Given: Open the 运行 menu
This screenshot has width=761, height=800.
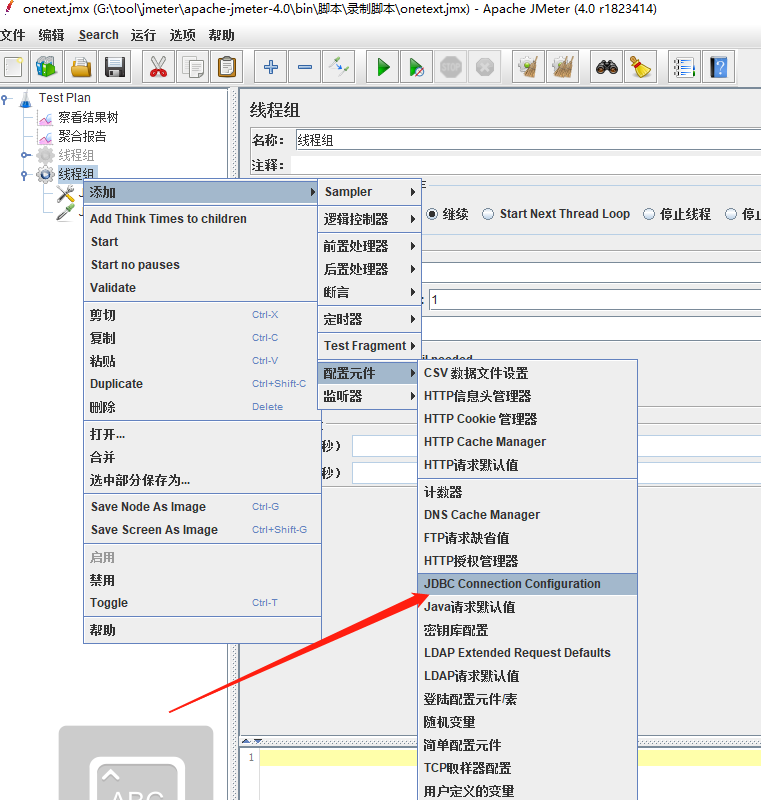Looking at the screenshot, I should 143,35.
